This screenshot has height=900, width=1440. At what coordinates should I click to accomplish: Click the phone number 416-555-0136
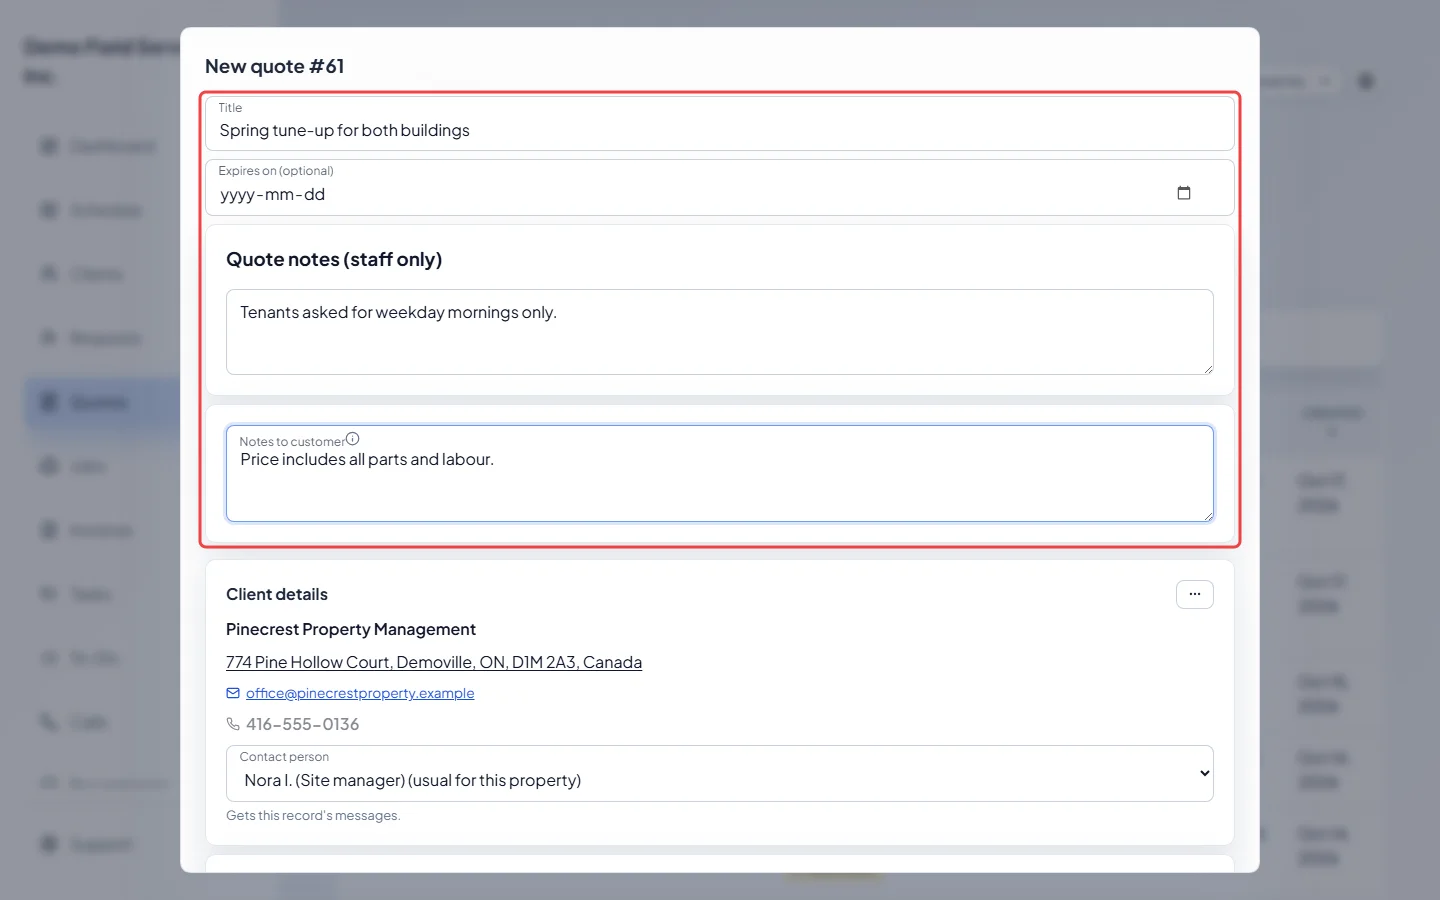click(x=303, y=724)
